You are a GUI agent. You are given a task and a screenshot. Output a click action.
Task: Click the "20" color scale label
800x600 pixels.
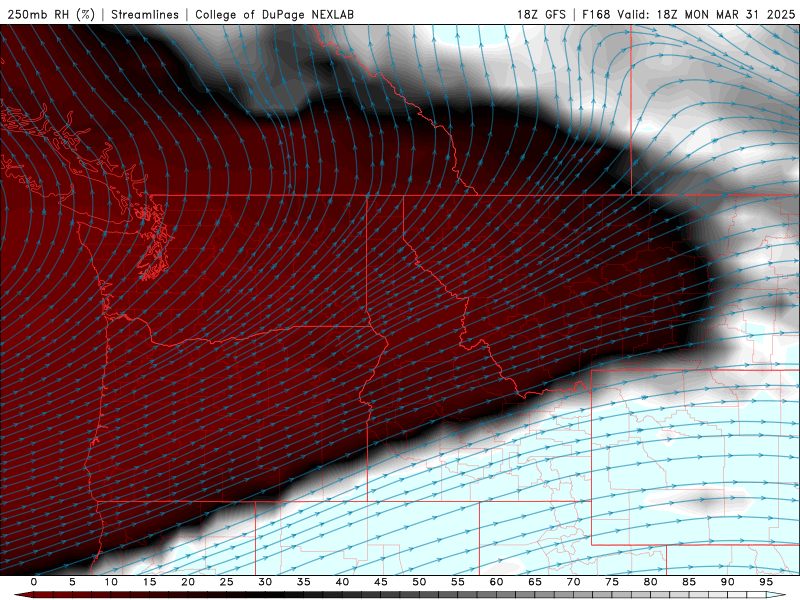point(188,582)
